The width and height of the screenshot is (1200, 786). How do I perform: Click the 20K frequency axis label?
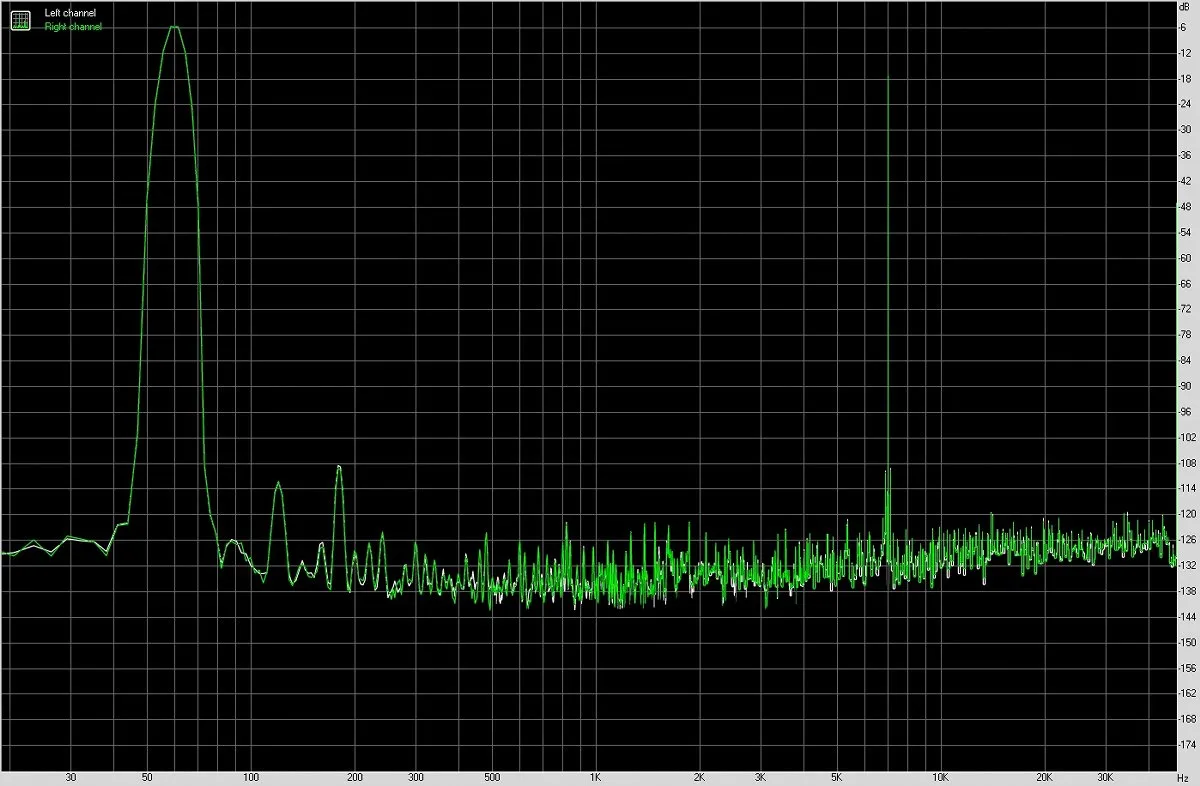coord(1044,777)
